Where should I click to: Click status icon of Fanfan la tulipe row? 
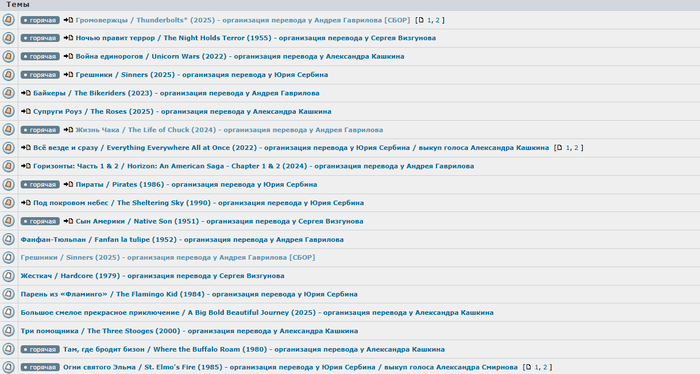click(x=8, y=239)
